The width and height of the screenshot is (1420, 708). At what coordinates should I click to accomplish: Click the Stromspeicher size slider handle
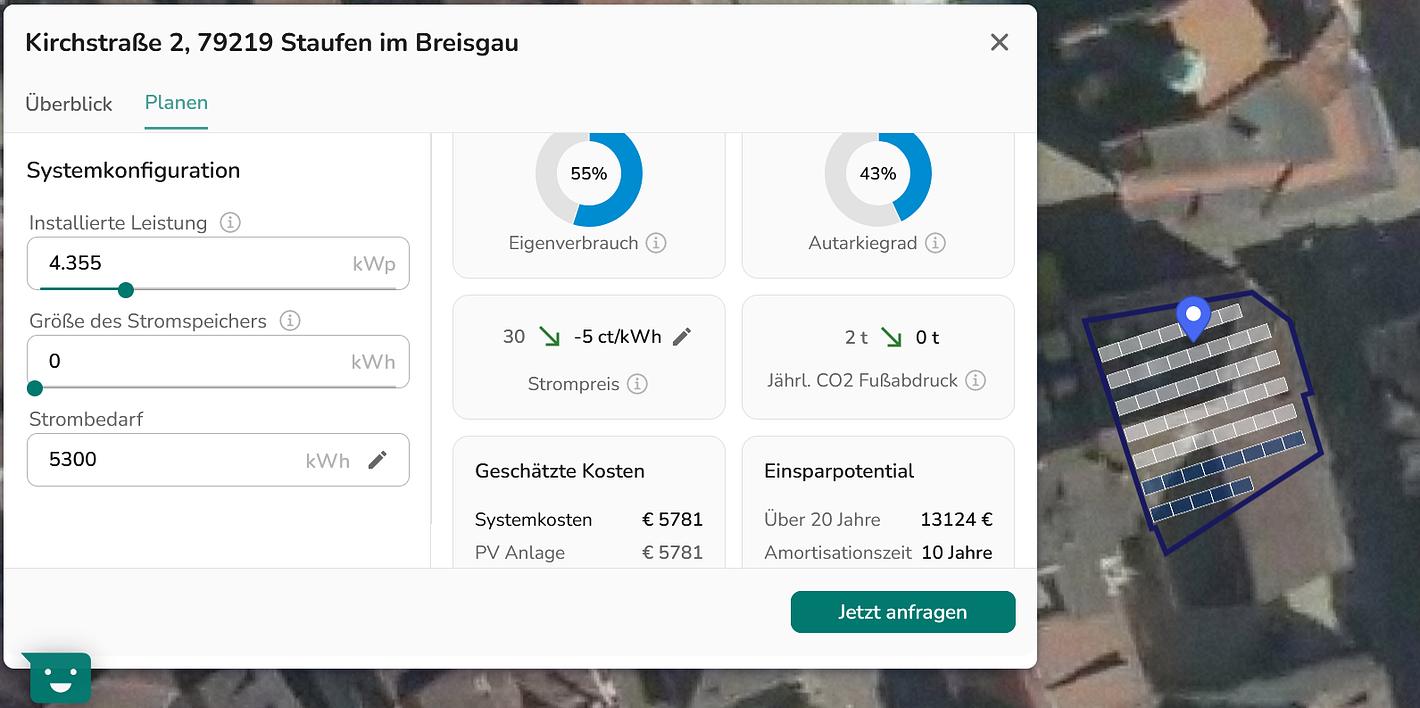35,388
